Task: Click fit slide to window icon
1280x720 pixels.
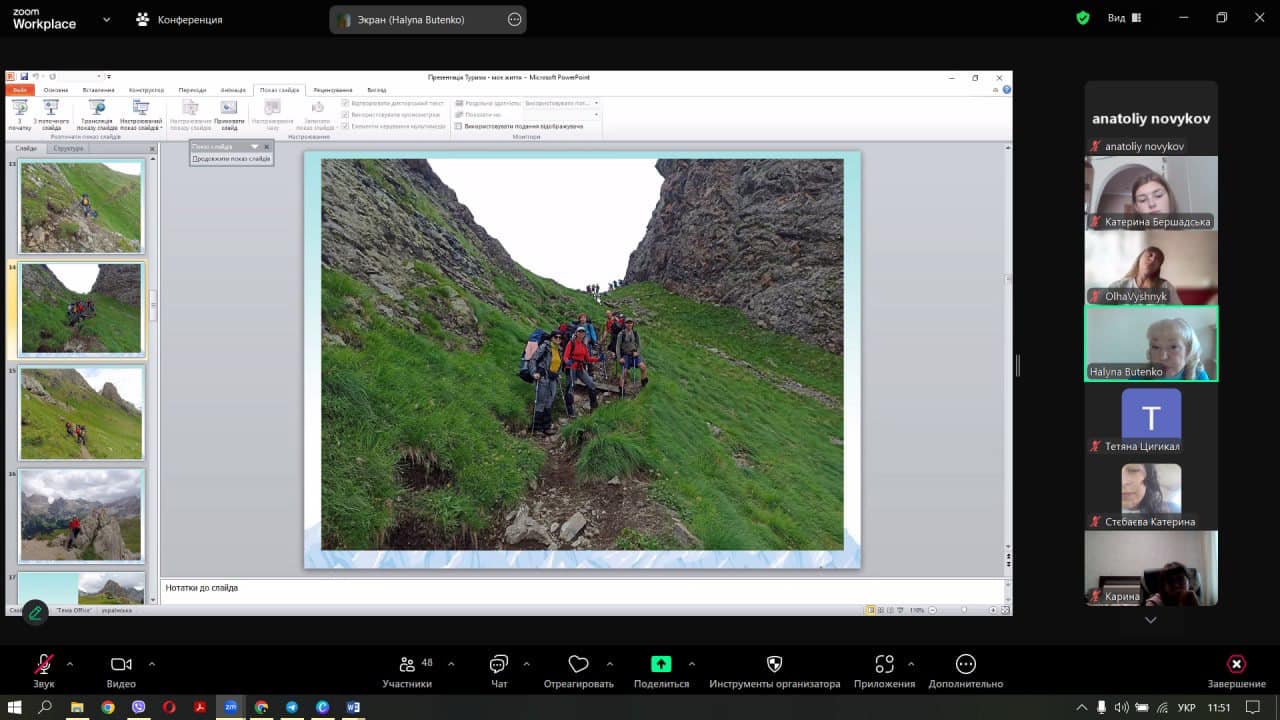Action: click(1006, 610)
